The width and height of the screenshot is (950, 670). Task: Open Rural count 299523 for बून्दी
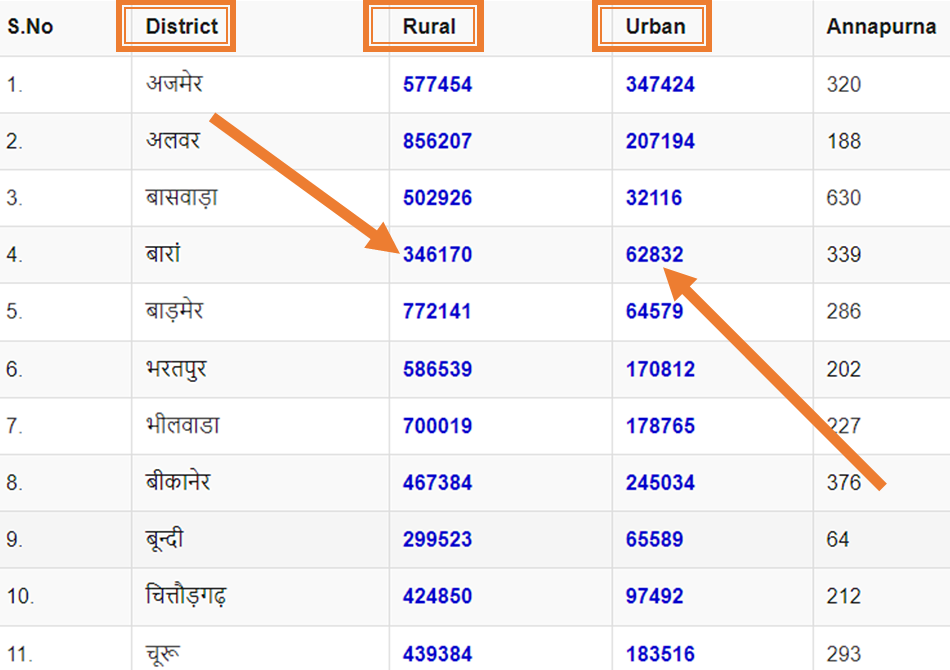[x=437, y=539]
